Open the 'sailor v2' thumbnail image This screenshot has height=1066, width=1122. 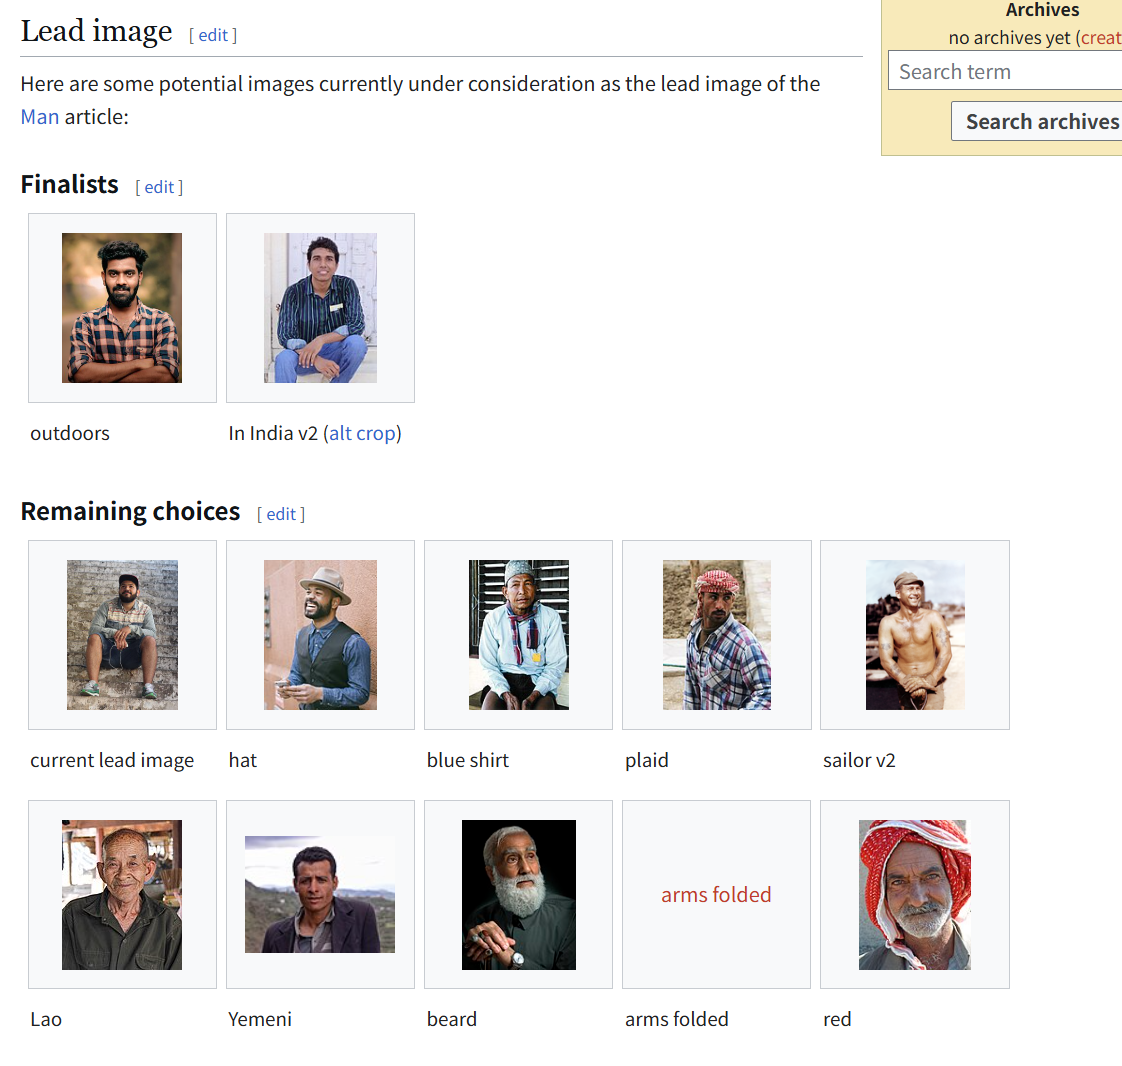914,635
